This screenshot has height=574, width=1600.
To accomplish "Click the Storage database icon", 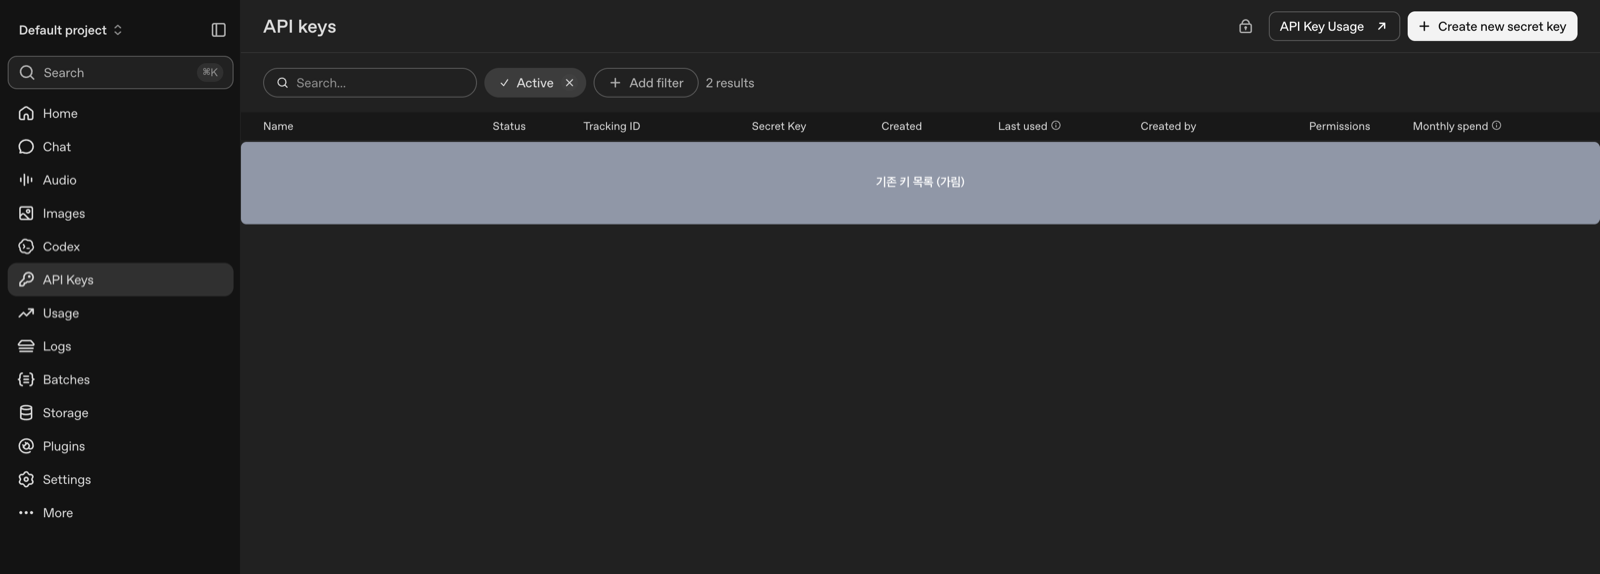I will pyautogui.click(x=26, y=412).
